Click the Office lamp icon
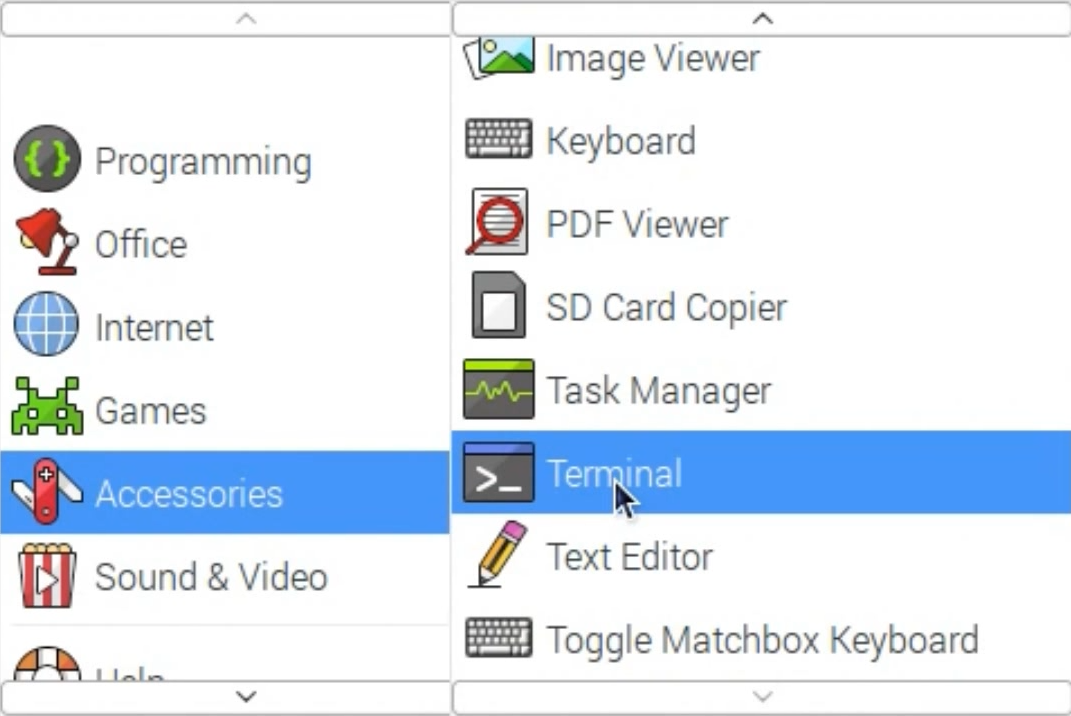1071x716 pixels. click(46, 241)
